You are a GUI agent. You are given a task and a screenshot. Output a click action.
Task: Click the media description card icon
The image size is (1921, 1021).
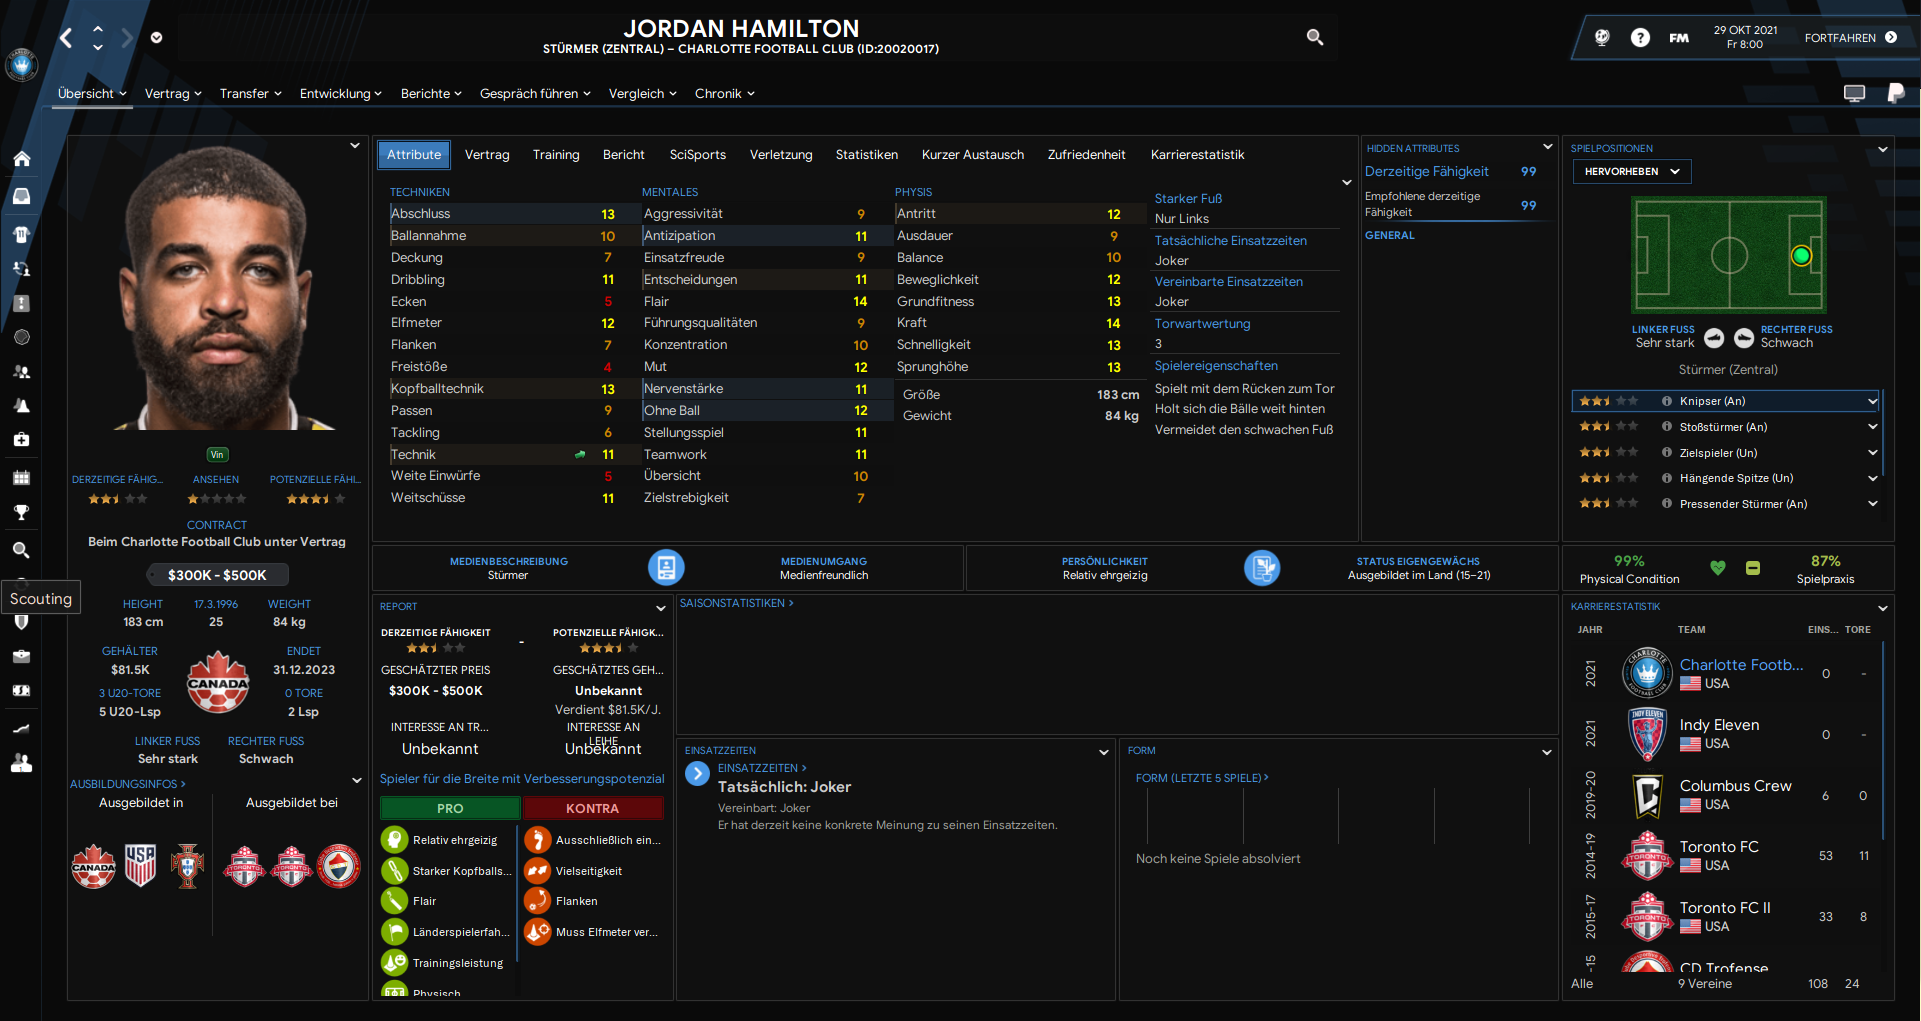click(666, 567)
